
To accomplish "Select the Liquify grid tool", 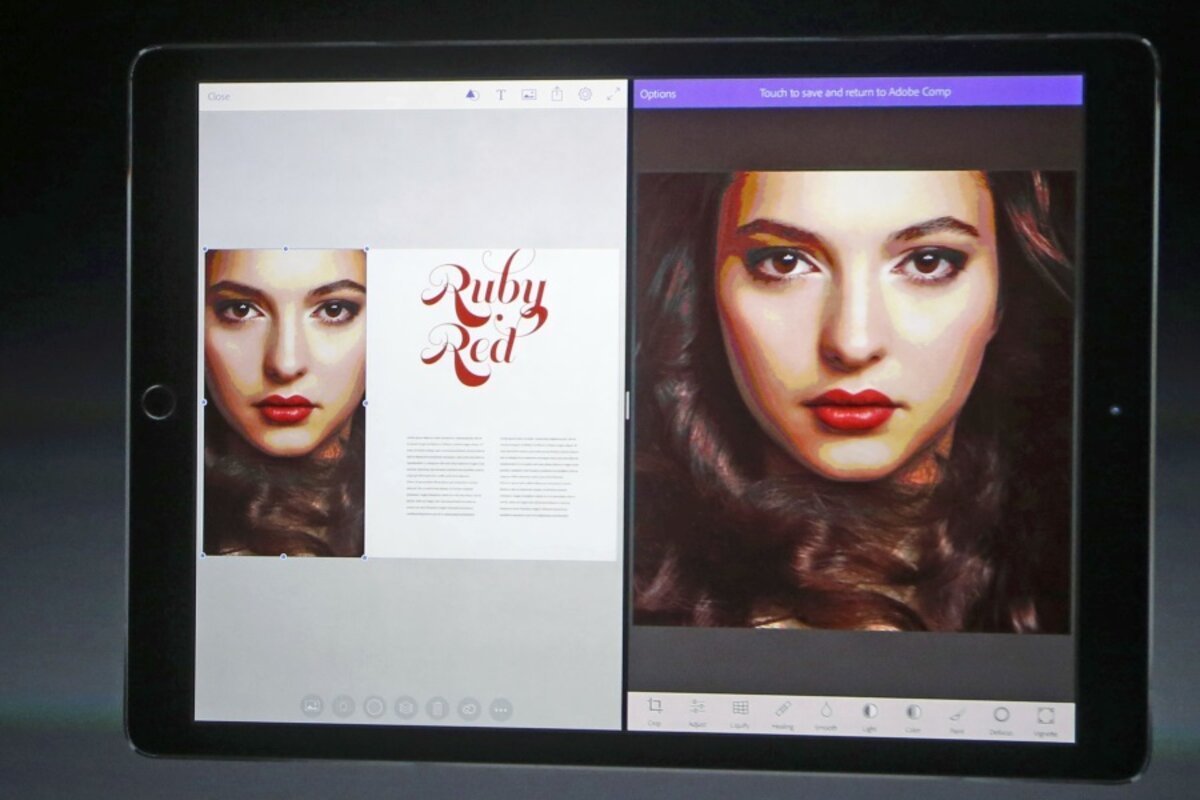I will pos(740,709).
